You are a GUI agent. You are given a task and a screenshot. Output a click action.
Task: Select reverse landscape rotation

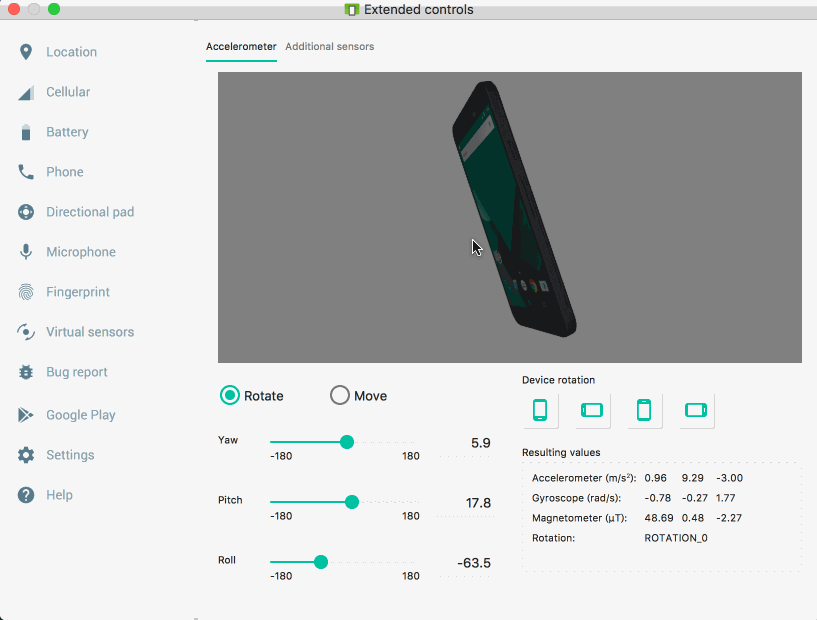pos(696,410)
